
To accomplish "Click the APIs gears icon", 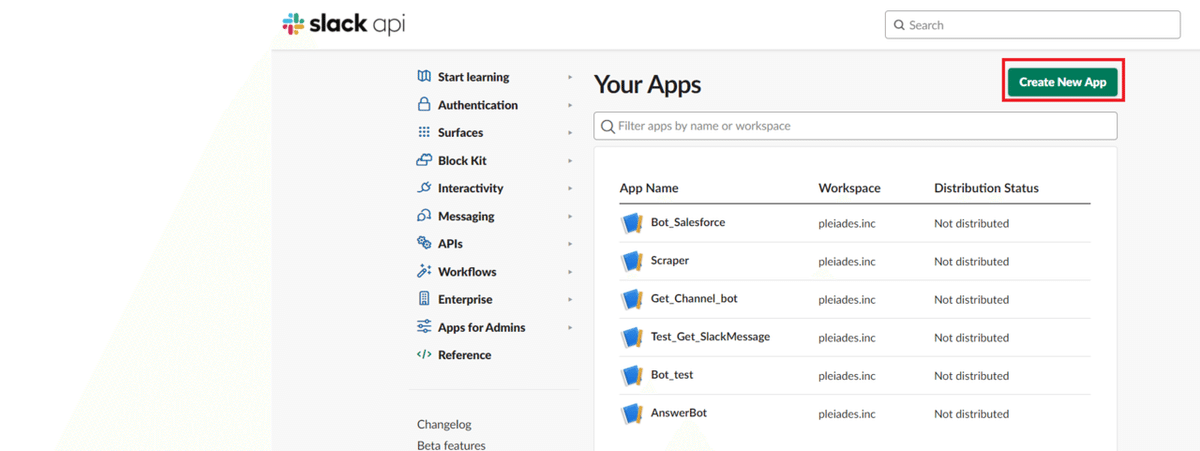I will coord(424,243).
